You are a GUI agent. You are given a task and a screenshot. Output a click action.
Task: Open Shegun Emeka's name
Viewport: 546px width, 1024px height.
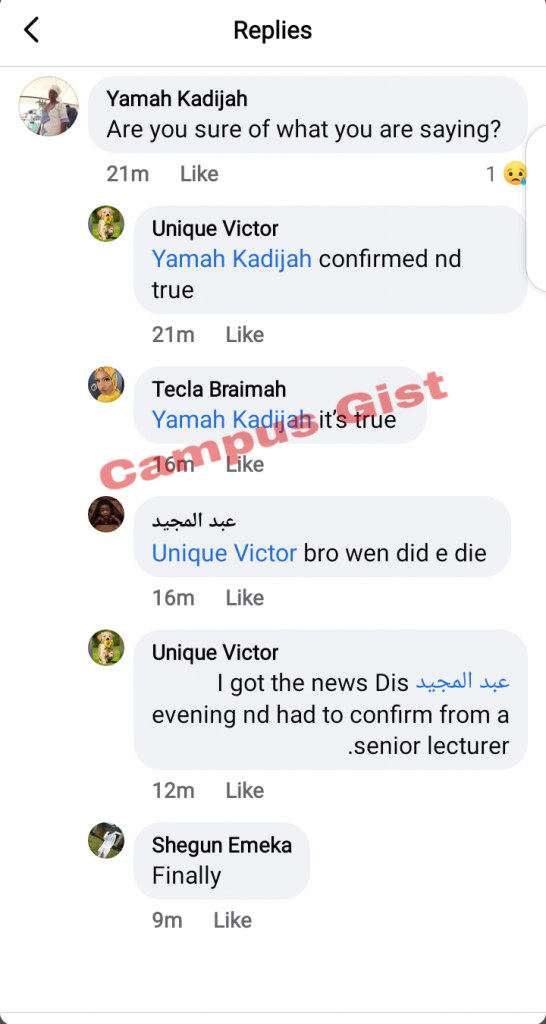pyautogui.click(x=221, y=845)
